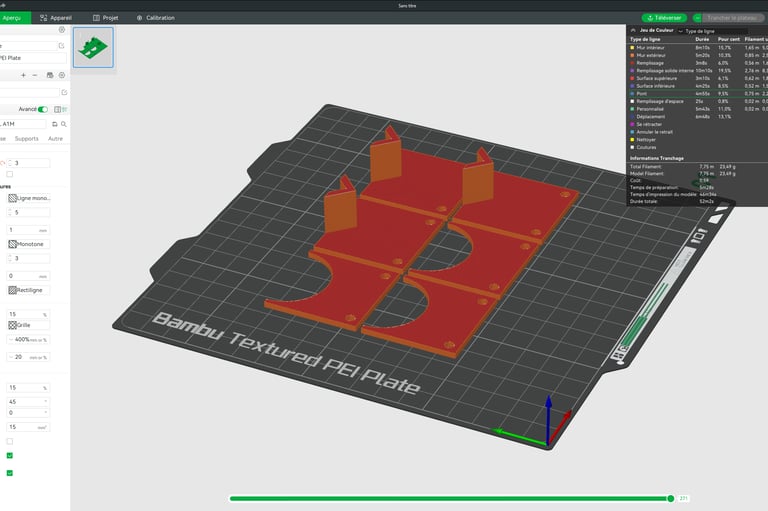Click the Mur intérieur yellow color swatch
The width and height of the screenshot is (768, 511).
[x=630, y=47]
